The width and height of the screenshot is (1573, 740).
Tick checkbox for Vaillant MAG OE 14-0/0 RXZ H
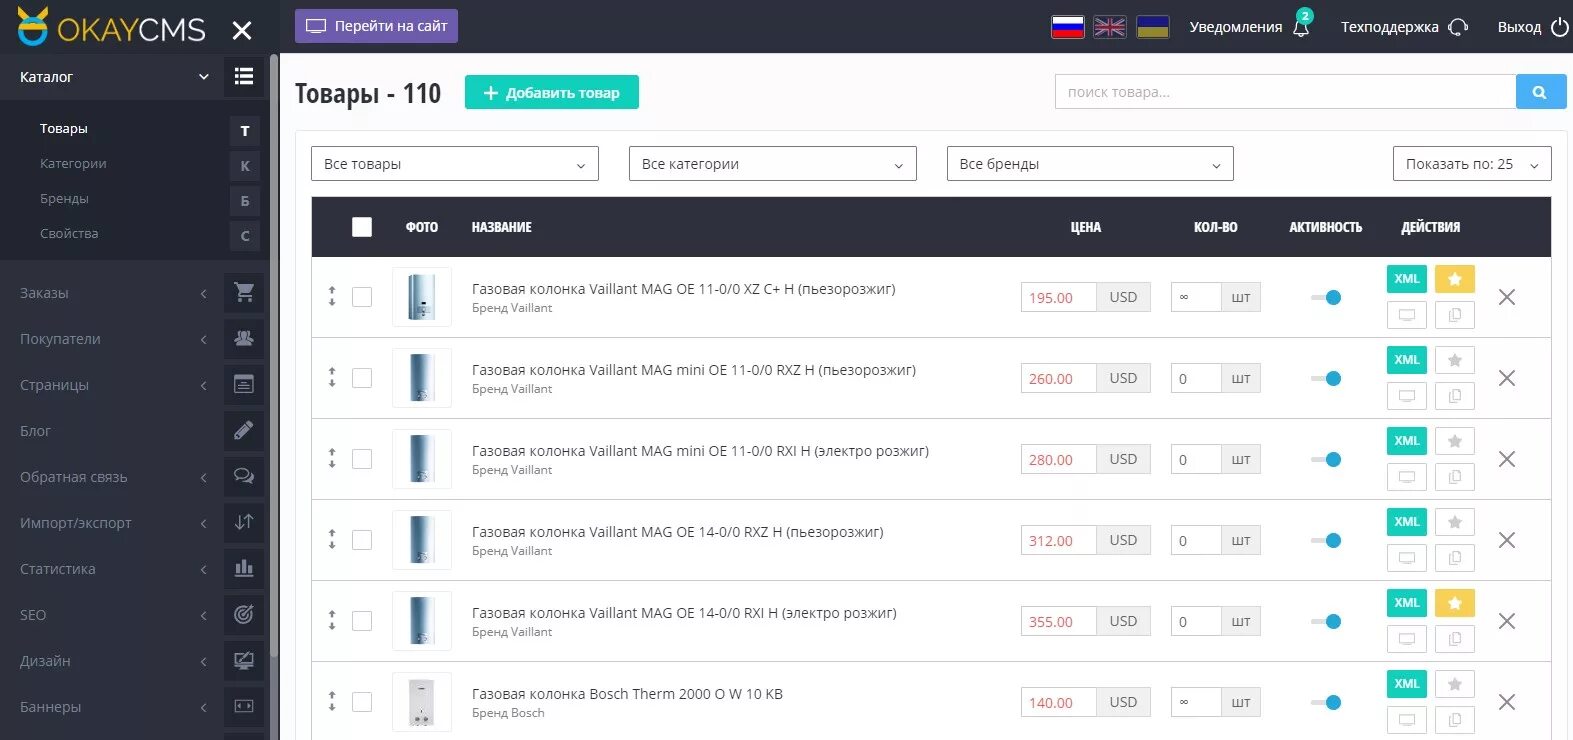[x=362, y=540]
